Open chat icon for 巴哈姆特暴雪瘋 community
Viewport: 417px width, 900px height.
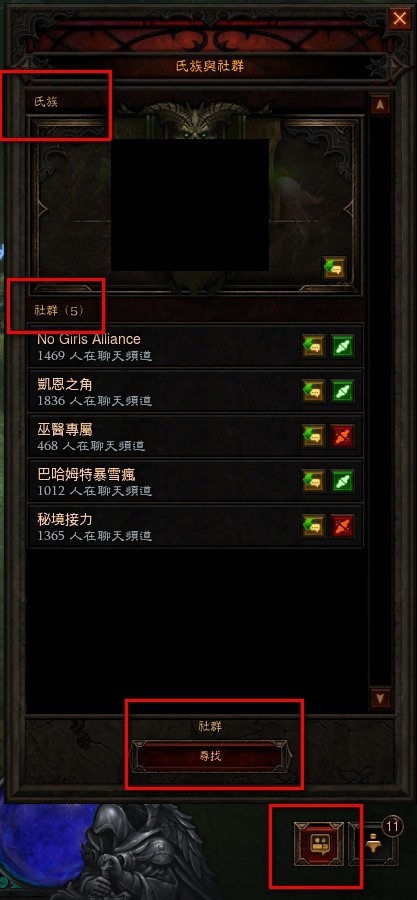(x=314, y=481)
